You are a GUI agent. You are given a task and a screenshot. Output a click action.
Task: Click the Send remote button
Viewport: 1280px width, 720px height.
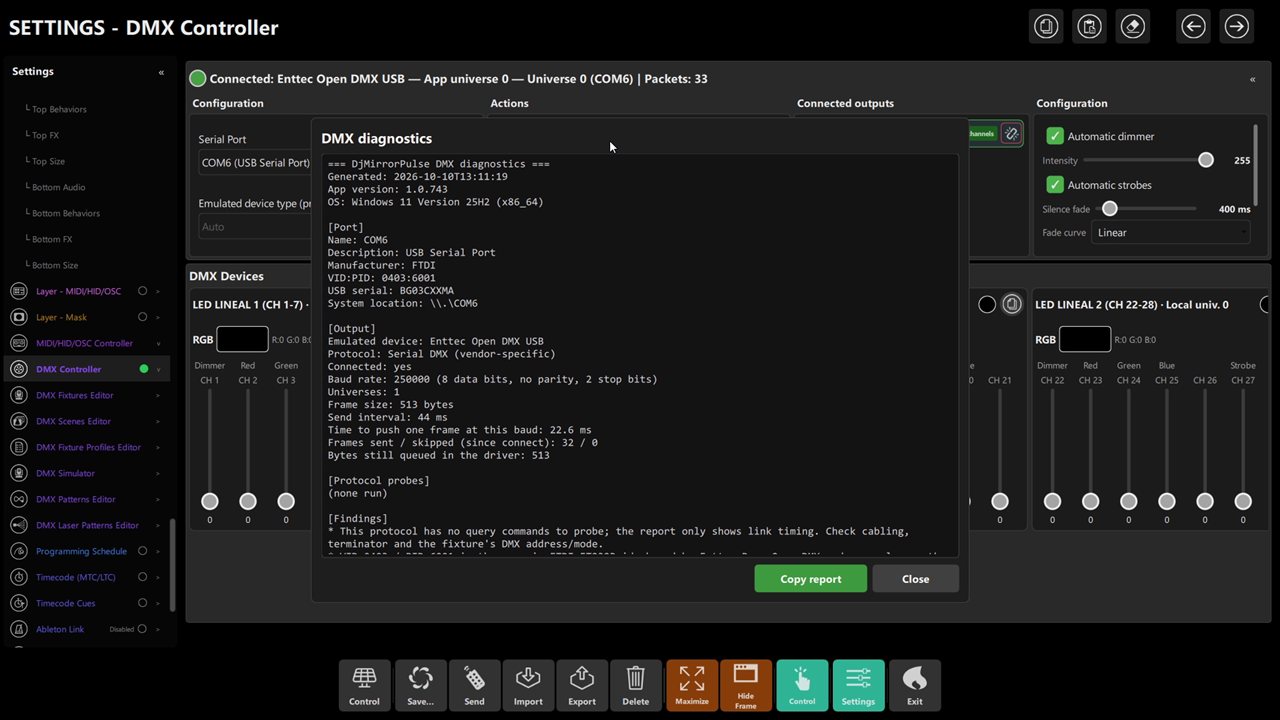click(x=474, y=685)
